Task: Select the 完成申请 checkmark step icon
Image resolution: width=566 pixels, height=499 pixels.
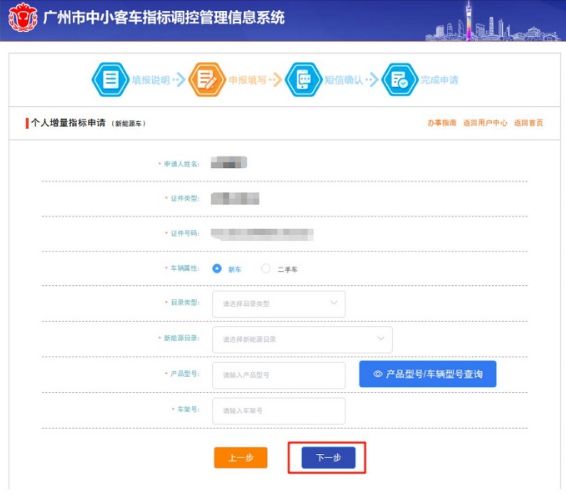Action: click(400, 79)
